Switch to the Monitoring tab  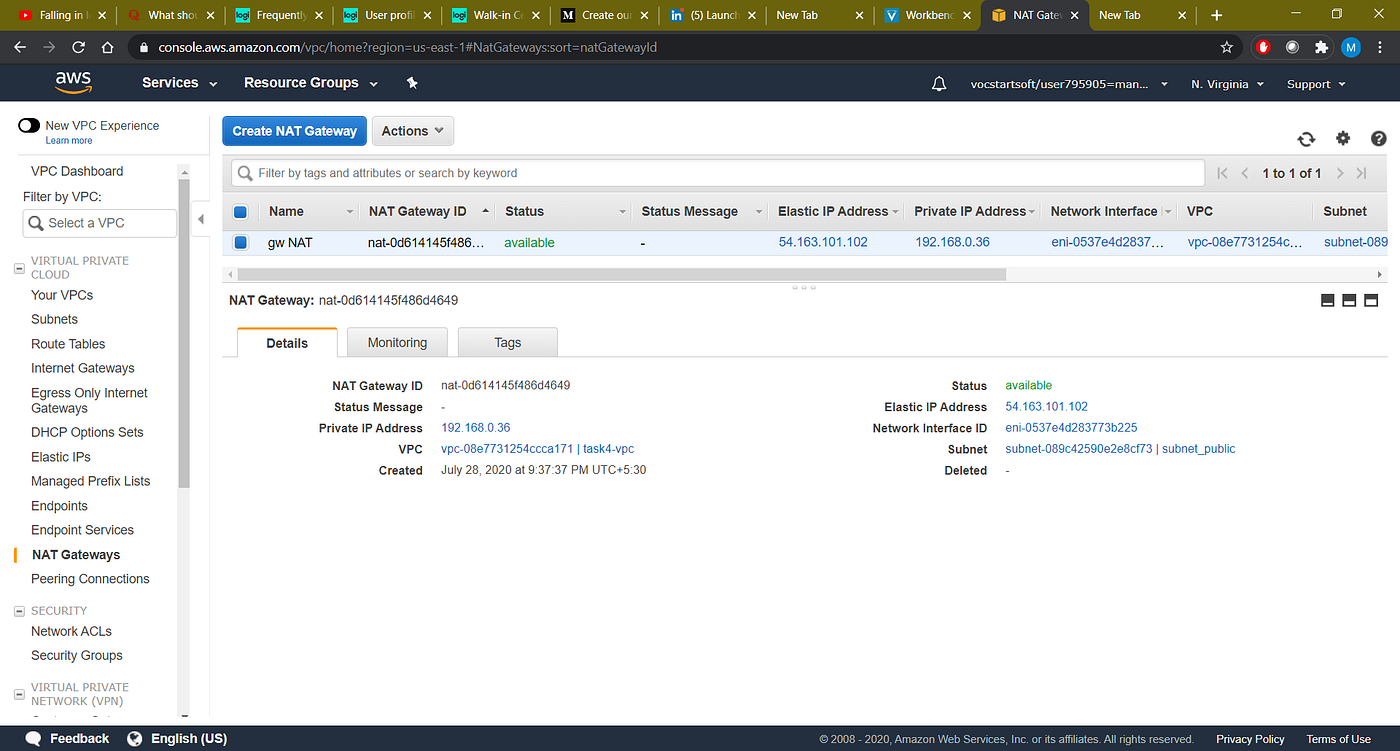click(x=397, y=342)
